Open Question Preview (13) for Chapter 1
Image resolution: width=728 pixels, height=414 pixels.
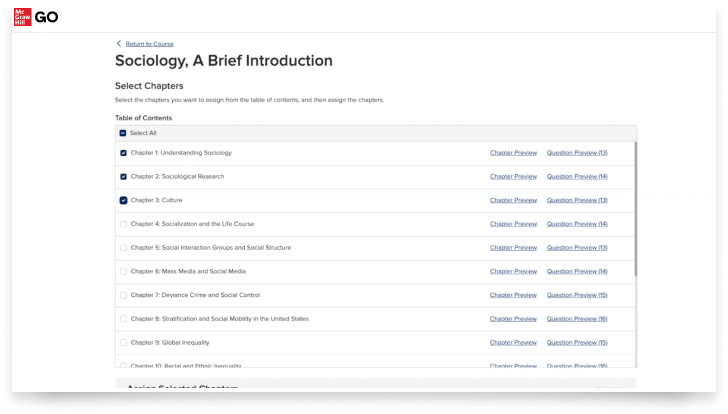(x=577, y=153)
